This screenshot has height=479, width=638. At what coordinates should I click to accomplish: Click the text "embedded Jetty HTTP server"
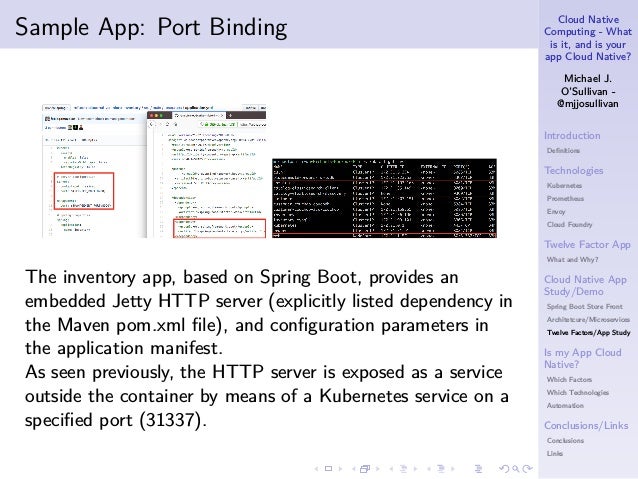(144, 301)
